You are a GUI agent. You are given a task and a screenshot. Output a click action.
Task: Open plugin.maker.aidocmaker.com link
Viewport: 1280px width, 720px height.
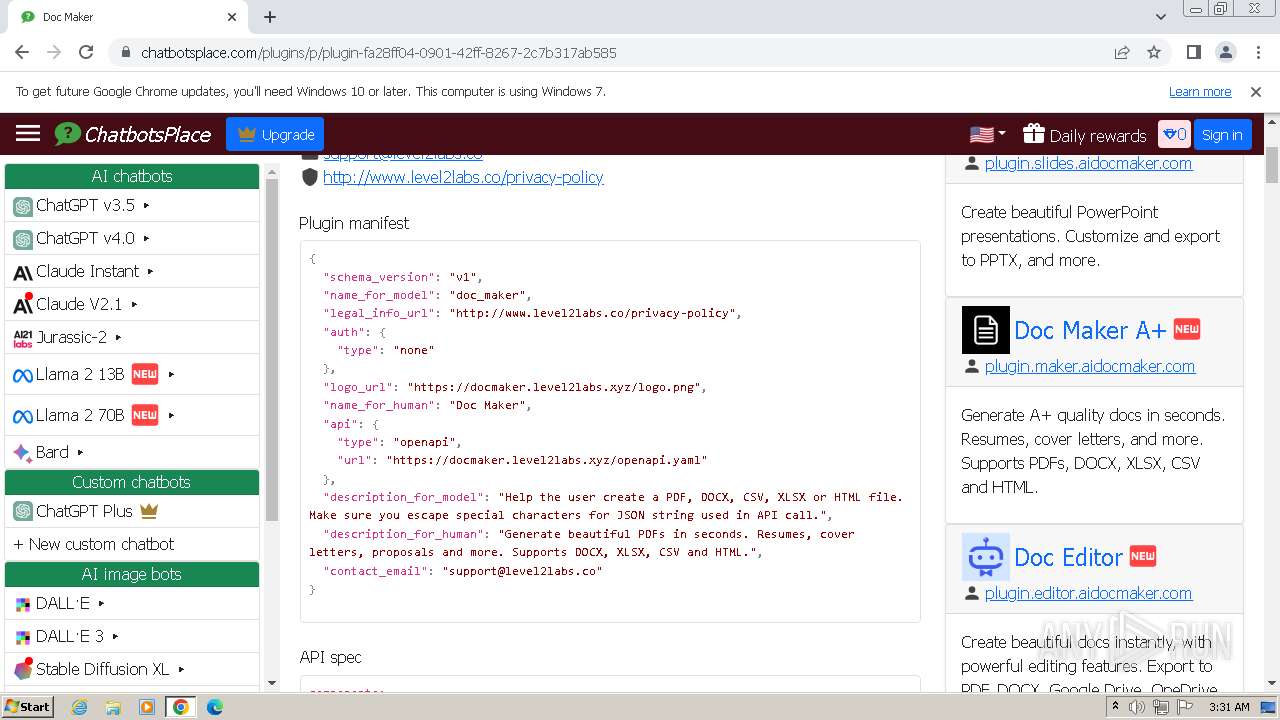pyautogui.click(x=1090, y=366)
